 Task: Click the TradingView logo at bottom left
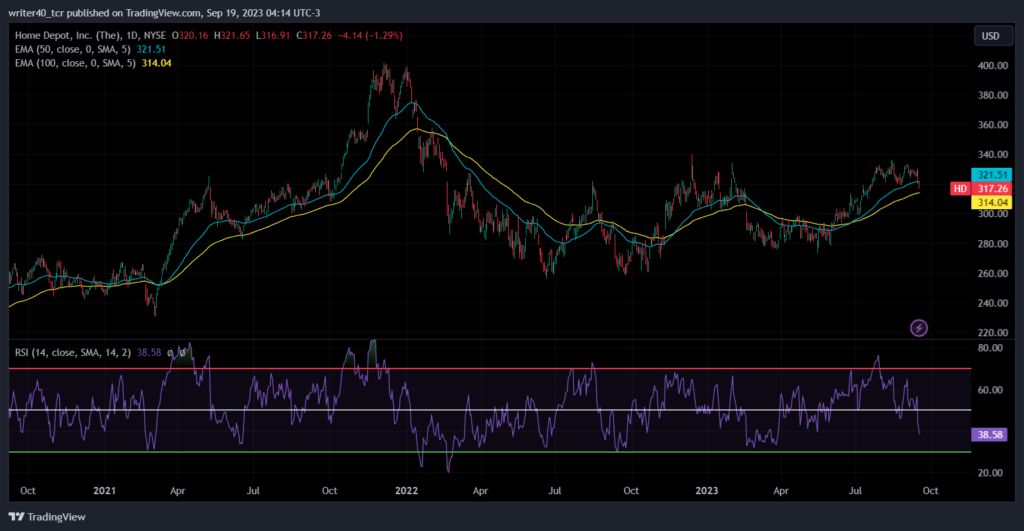47,517
